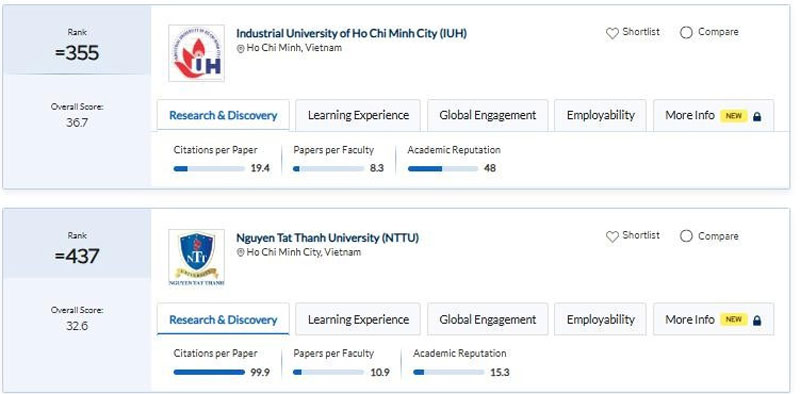Click the lock icon on IUH More Info
Viewport: 800px width, 394px height.
point(757,116)
